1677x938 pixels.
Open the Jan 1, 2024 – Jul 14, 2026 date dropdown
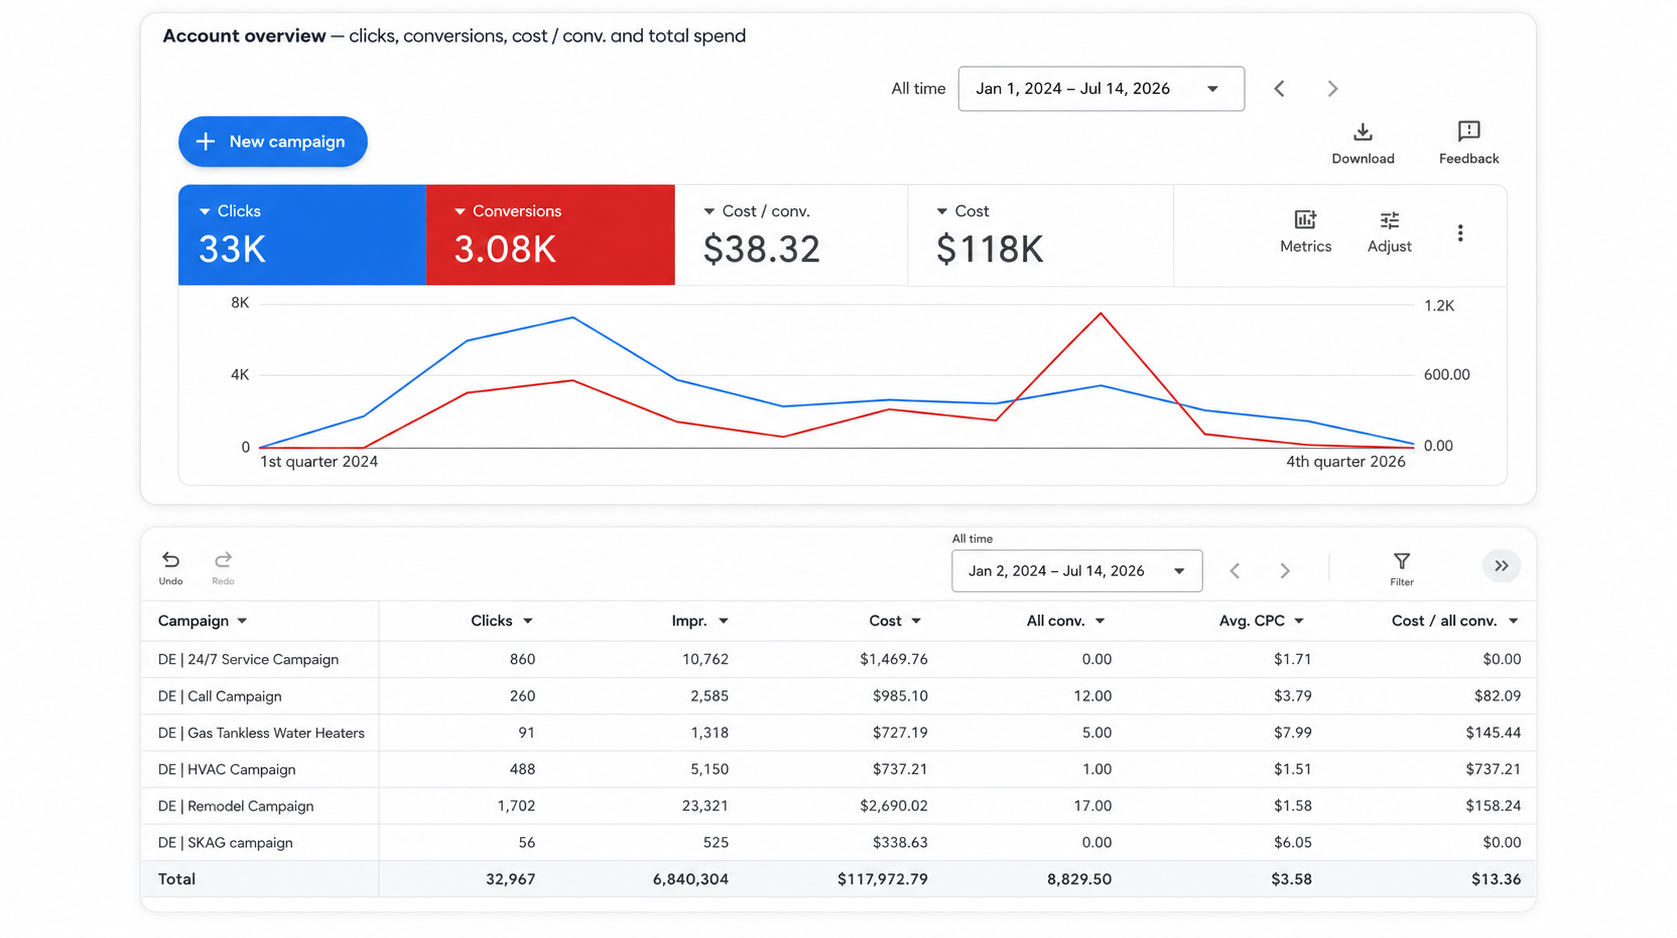[1101, 89]
